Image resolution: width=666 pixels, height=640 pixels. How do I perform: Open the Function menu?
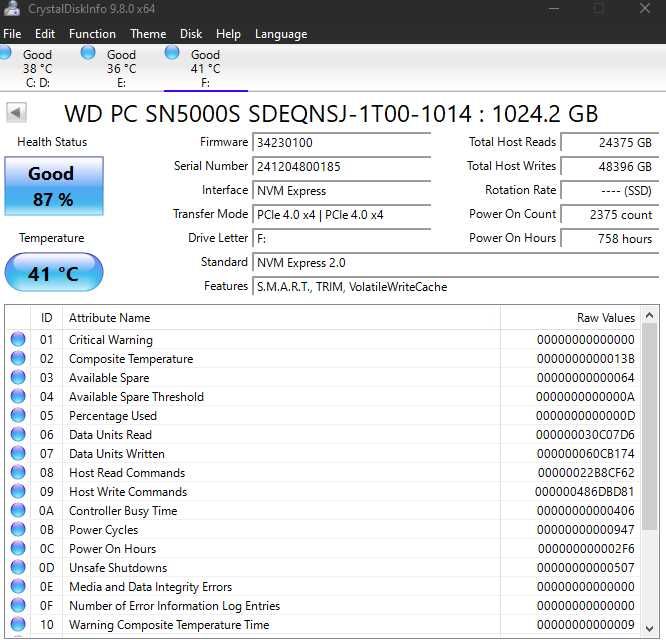(x=92, y=34)
